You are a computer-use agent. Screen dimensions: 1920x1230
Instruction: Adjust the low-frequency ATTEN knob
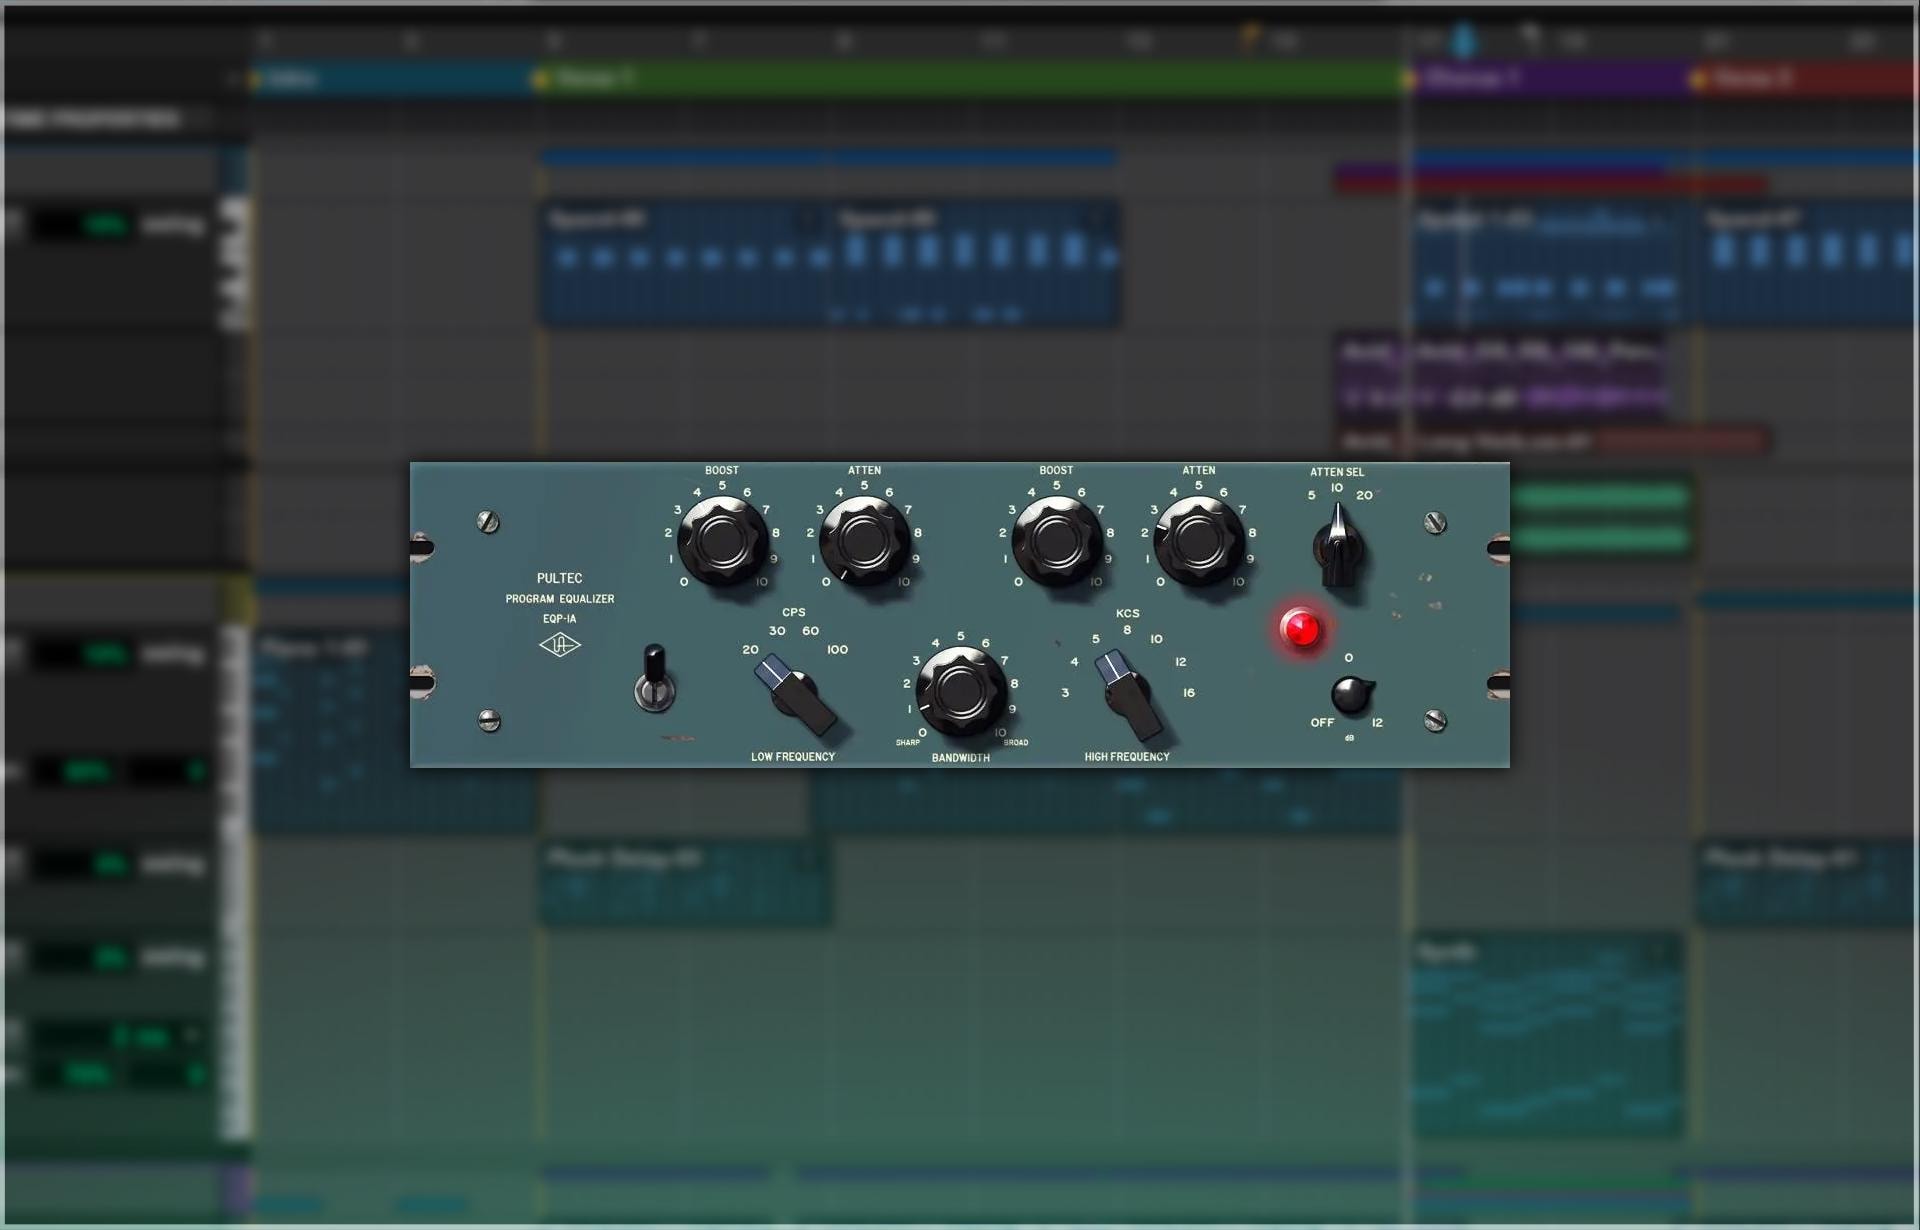click(865, 540)
